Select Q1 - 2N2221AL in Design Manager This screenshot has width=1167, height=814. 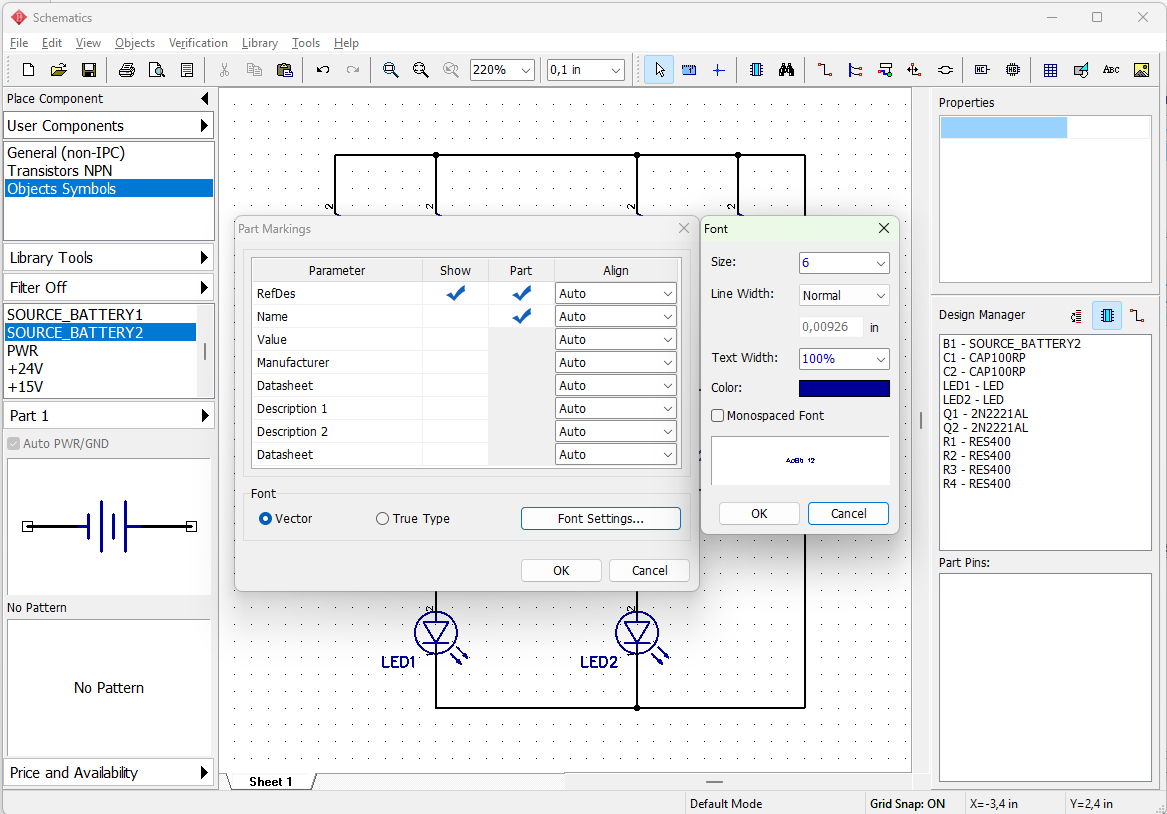pyautogui.click(x=985, y=414)
